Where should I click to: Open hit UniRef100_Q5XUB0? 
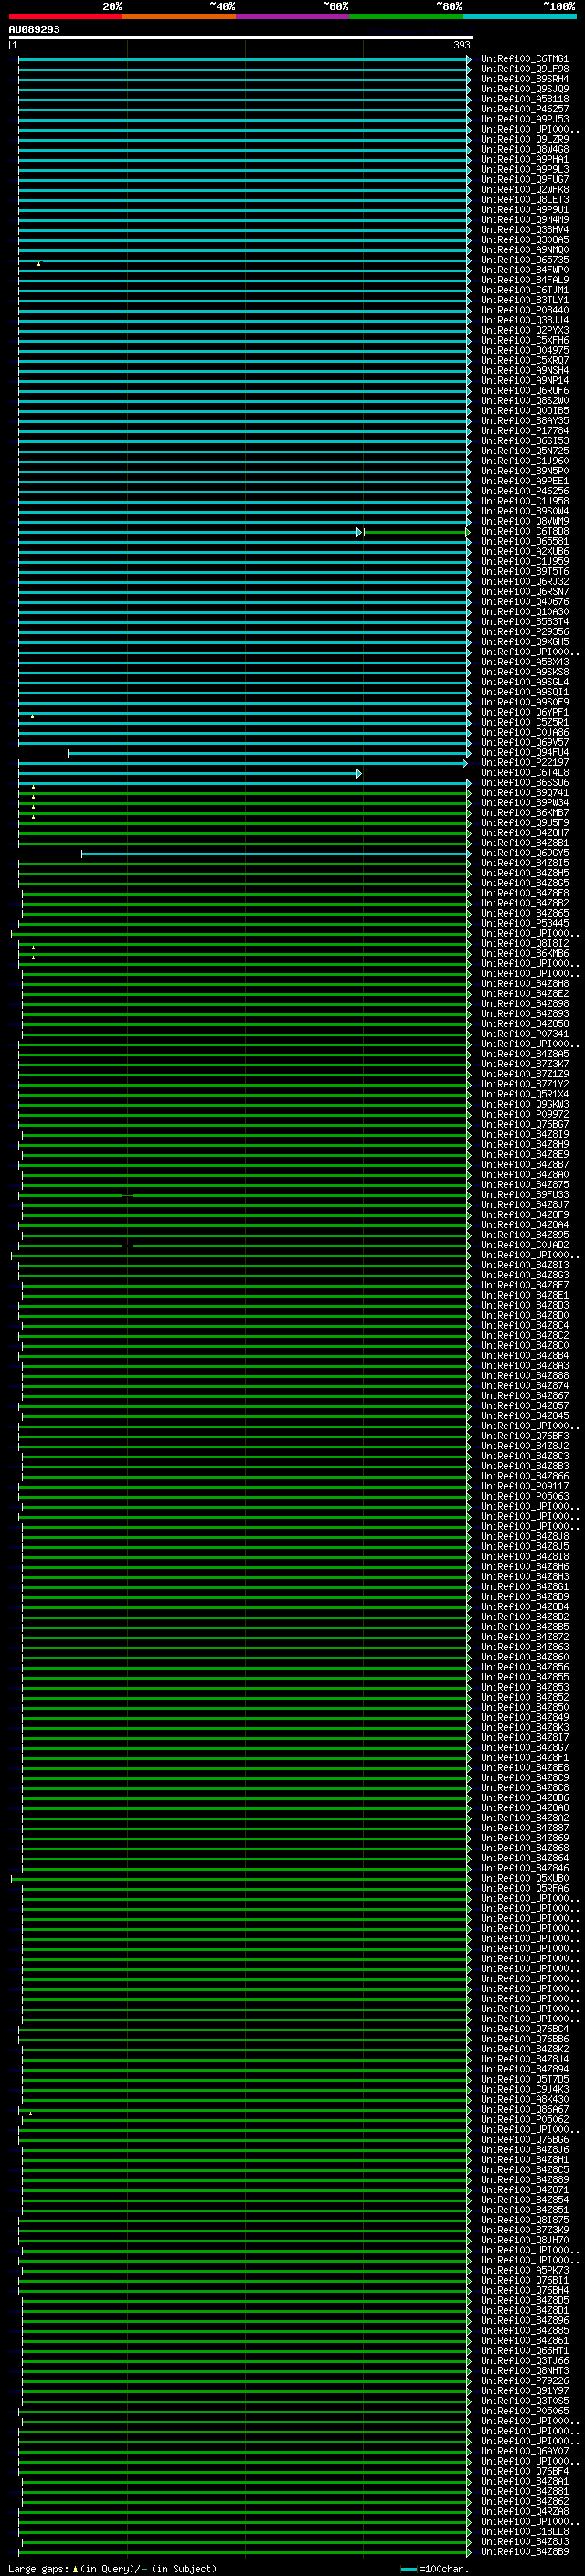point(524,1878)
